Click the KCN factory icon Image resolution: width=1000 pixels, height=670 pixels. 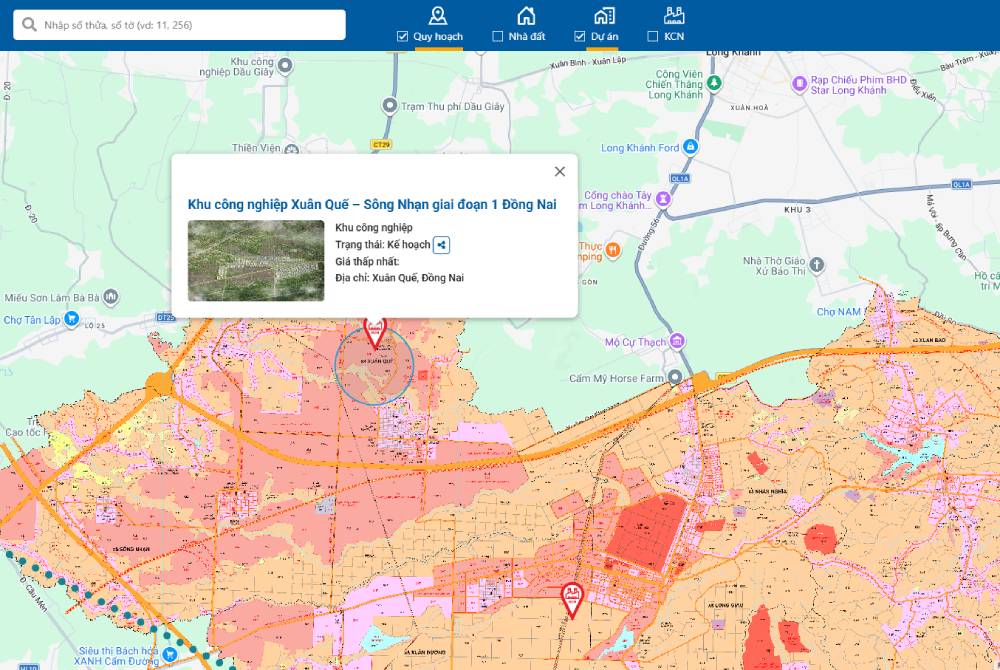673,15
